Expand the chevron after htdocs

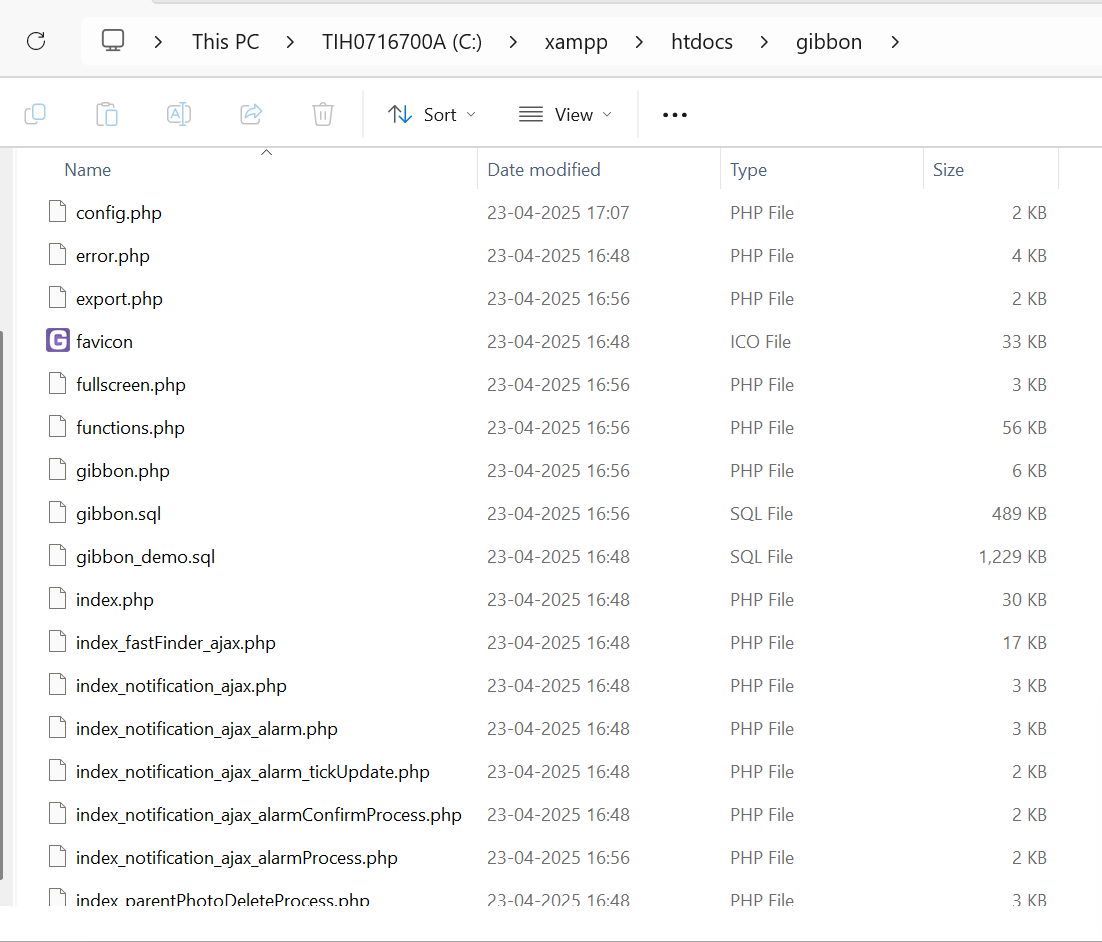coord(764,42)
